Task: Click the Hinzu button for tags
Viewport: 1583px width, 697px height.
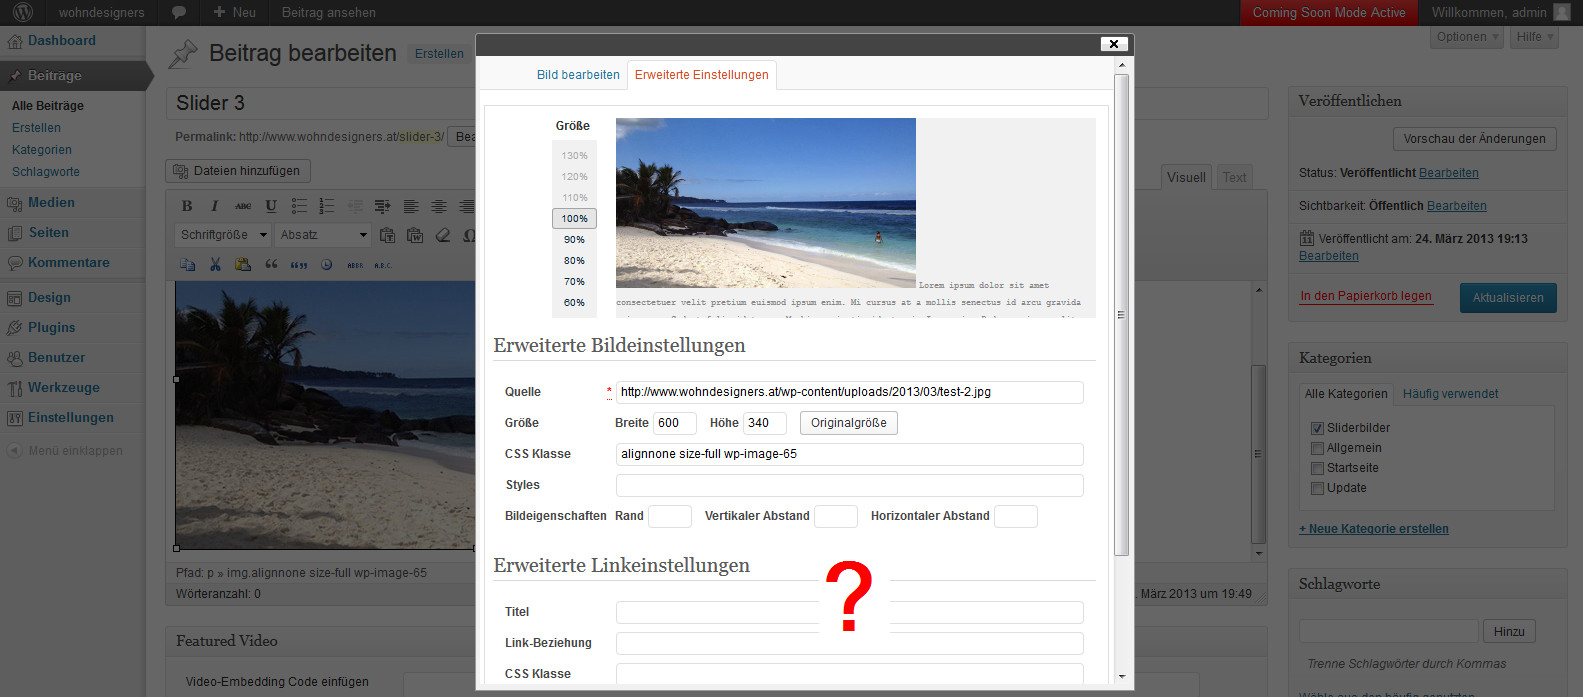Action: click(x=1509, y=632)
